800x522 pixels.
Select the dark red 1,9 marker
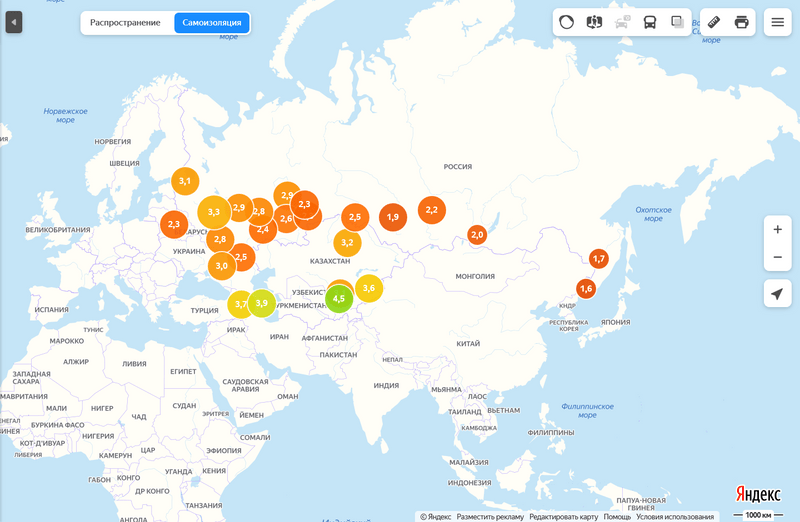393,217
